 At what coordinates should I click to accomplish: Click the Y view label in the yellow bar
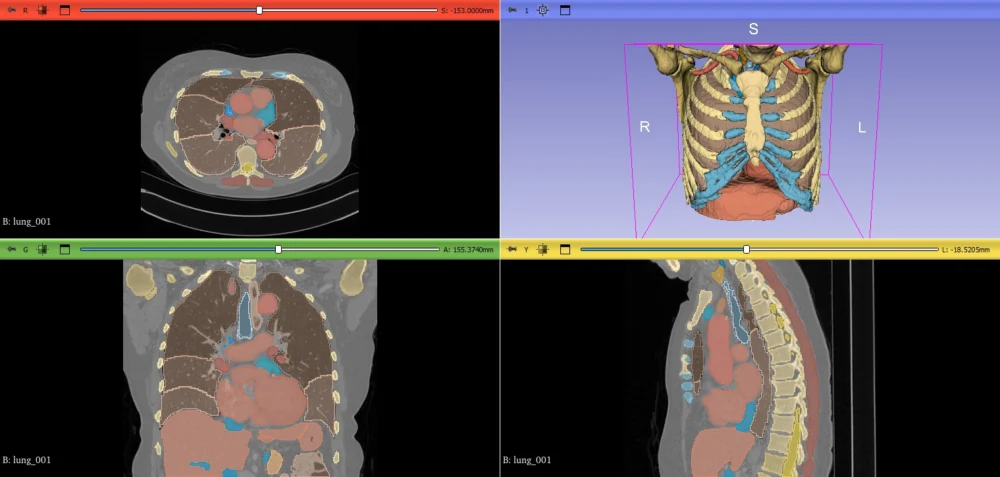pos(526,250)
